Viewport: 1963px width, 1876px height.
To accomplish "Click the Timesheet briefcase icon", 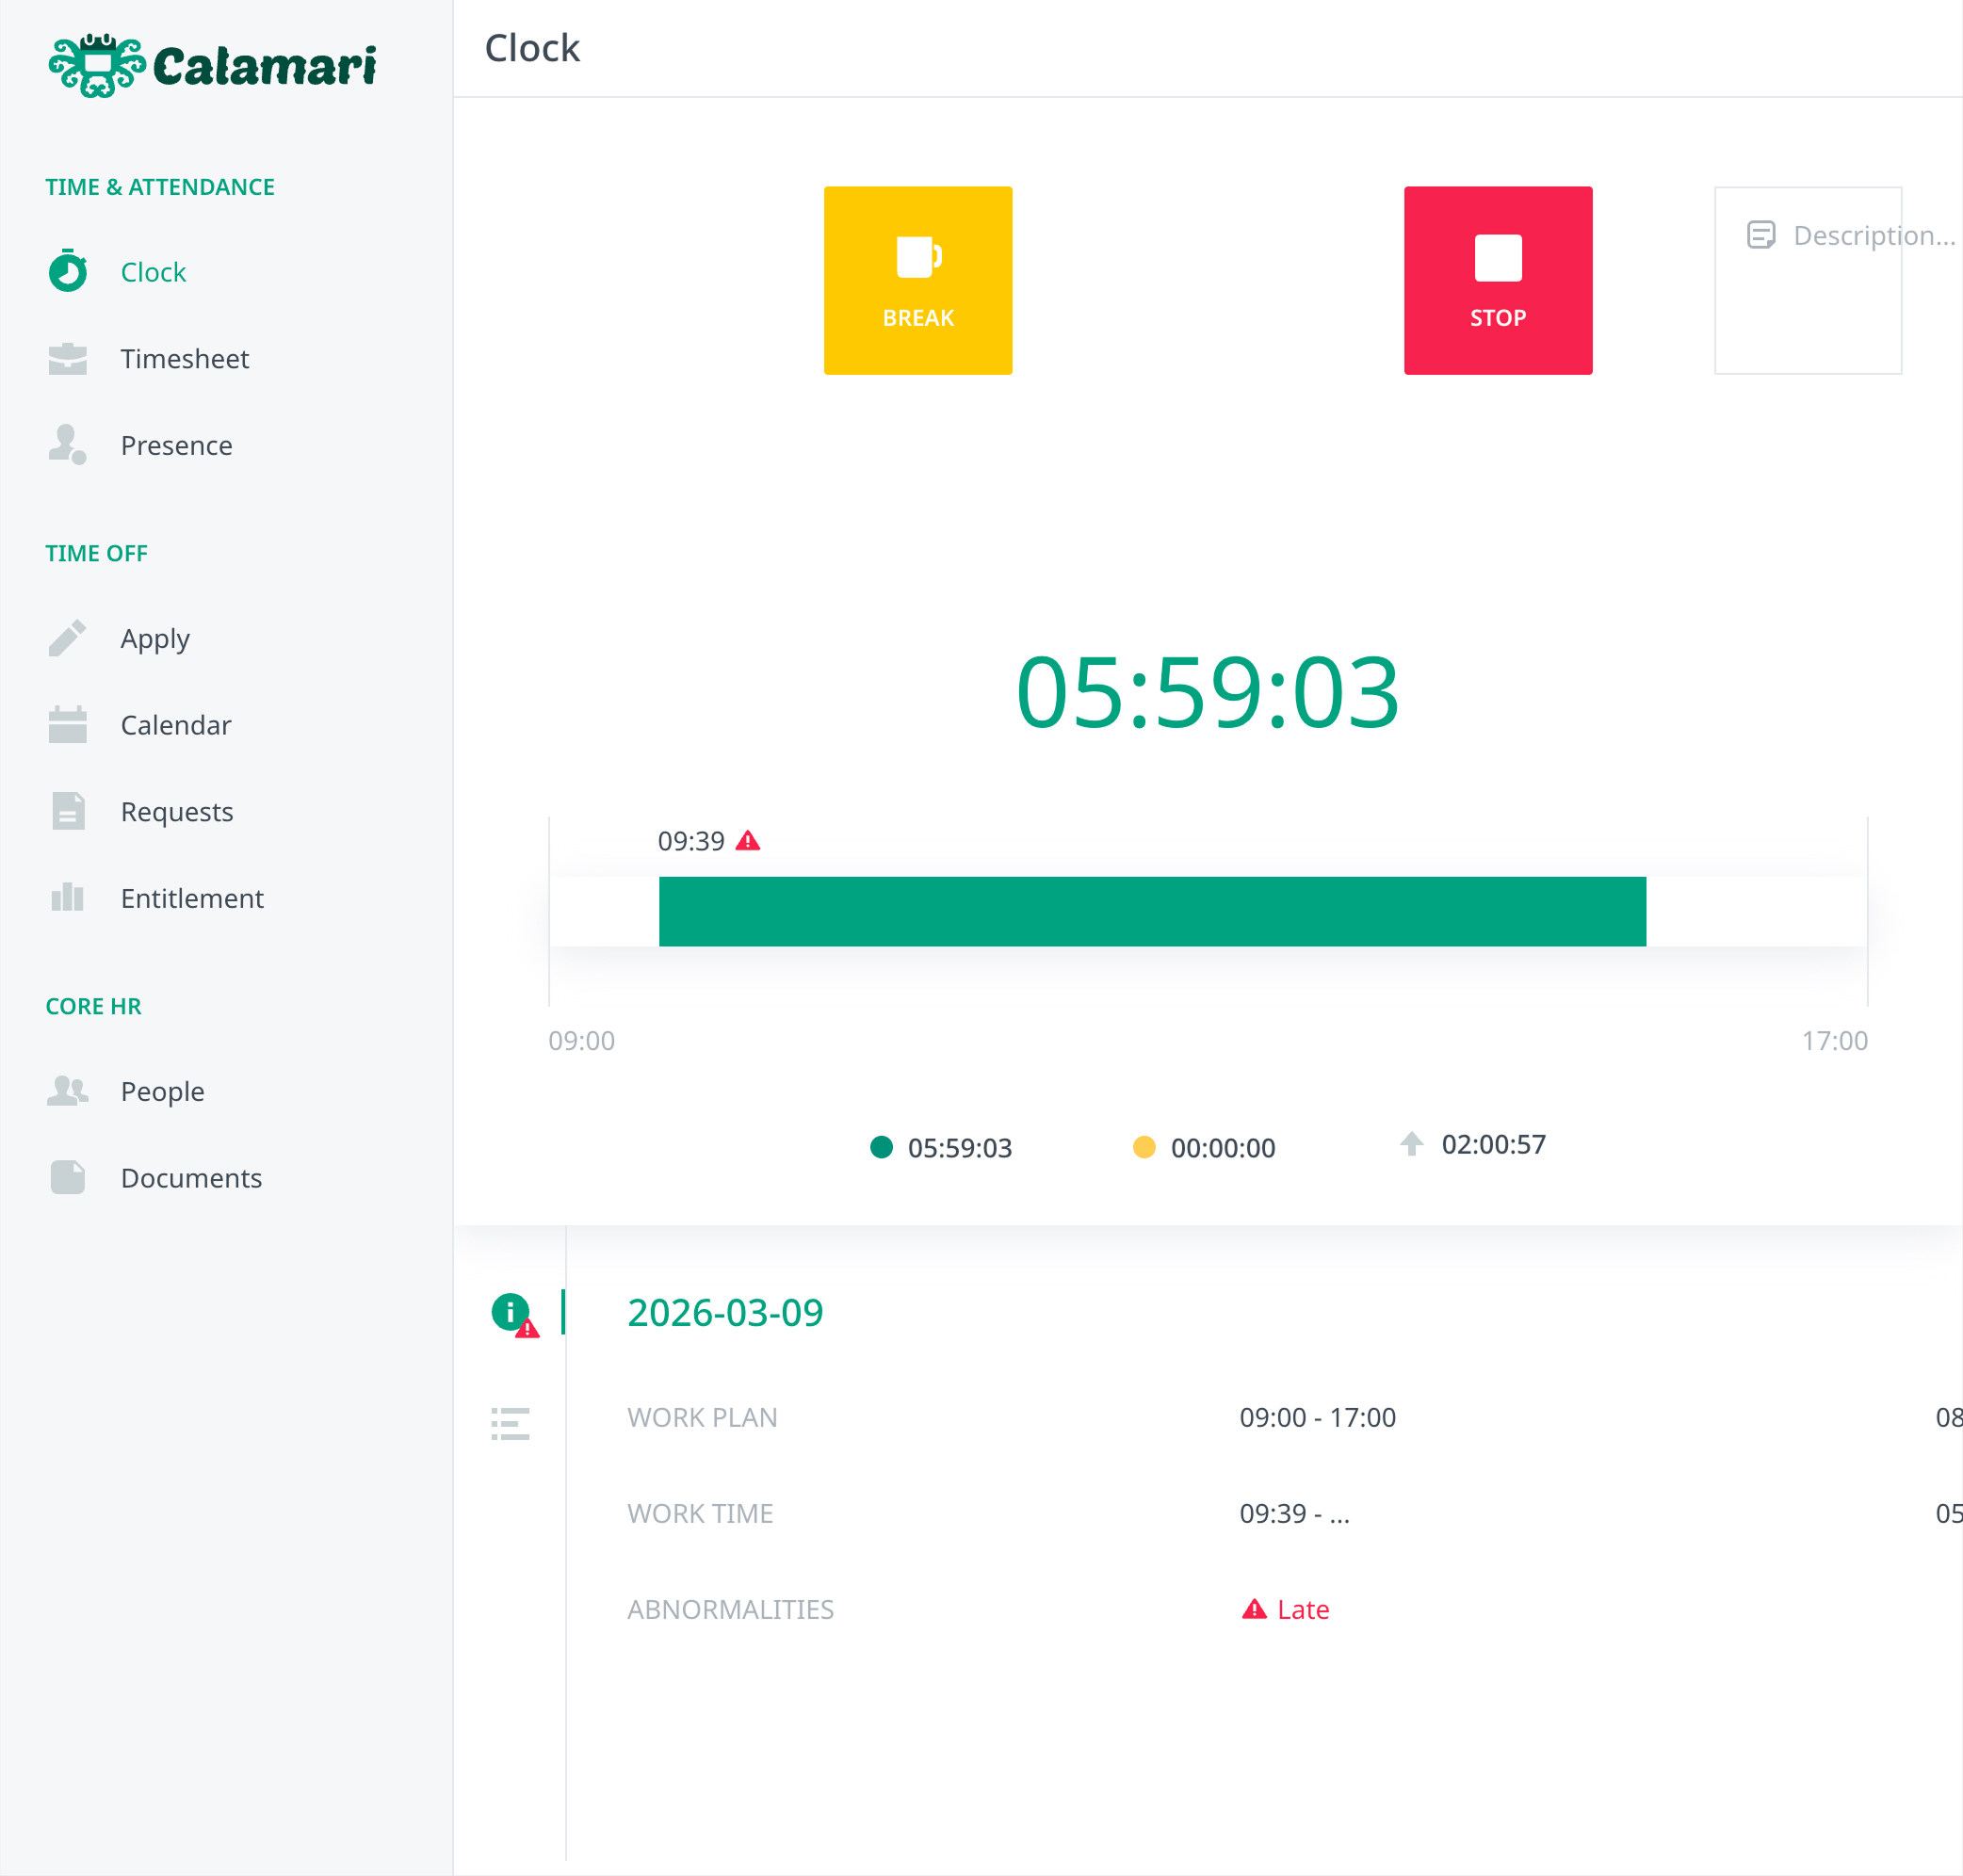I will pos(68,358).
